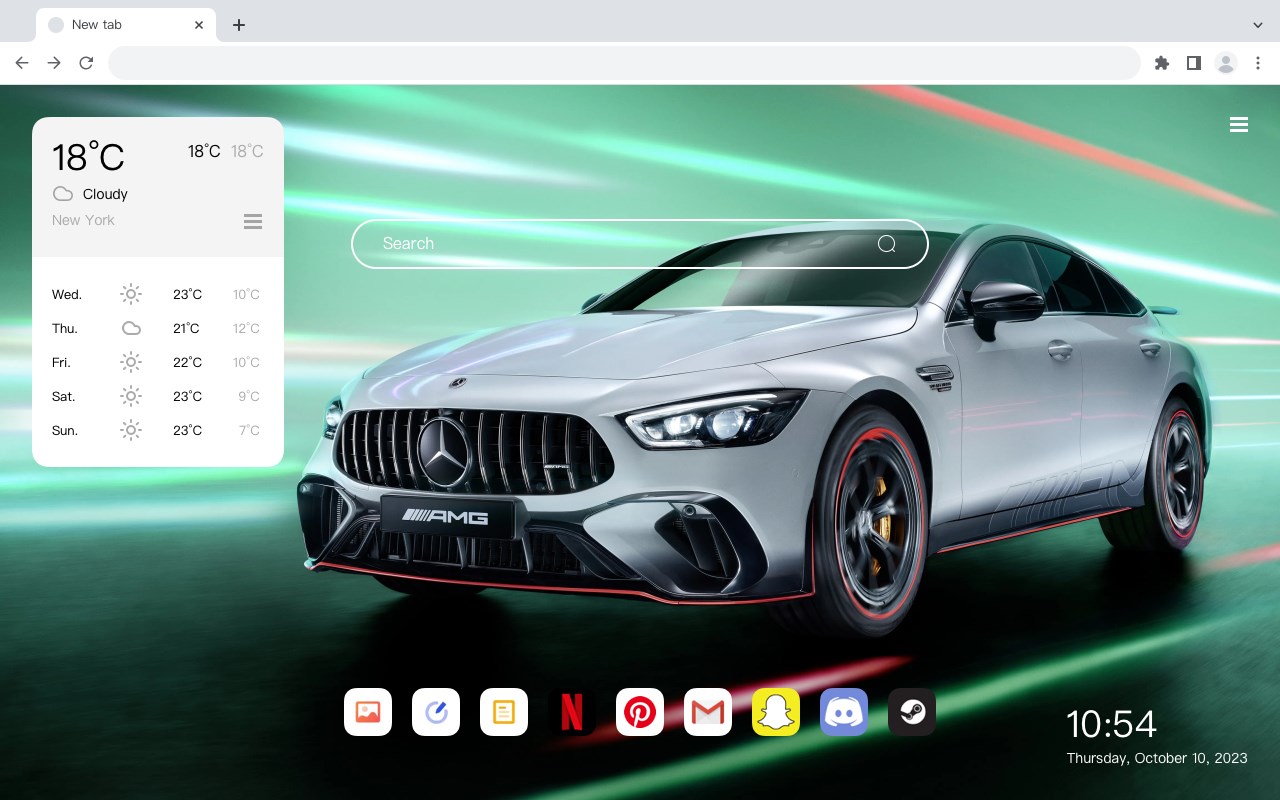
Task: Open the Steam shortcut icon
Action: 912,712
